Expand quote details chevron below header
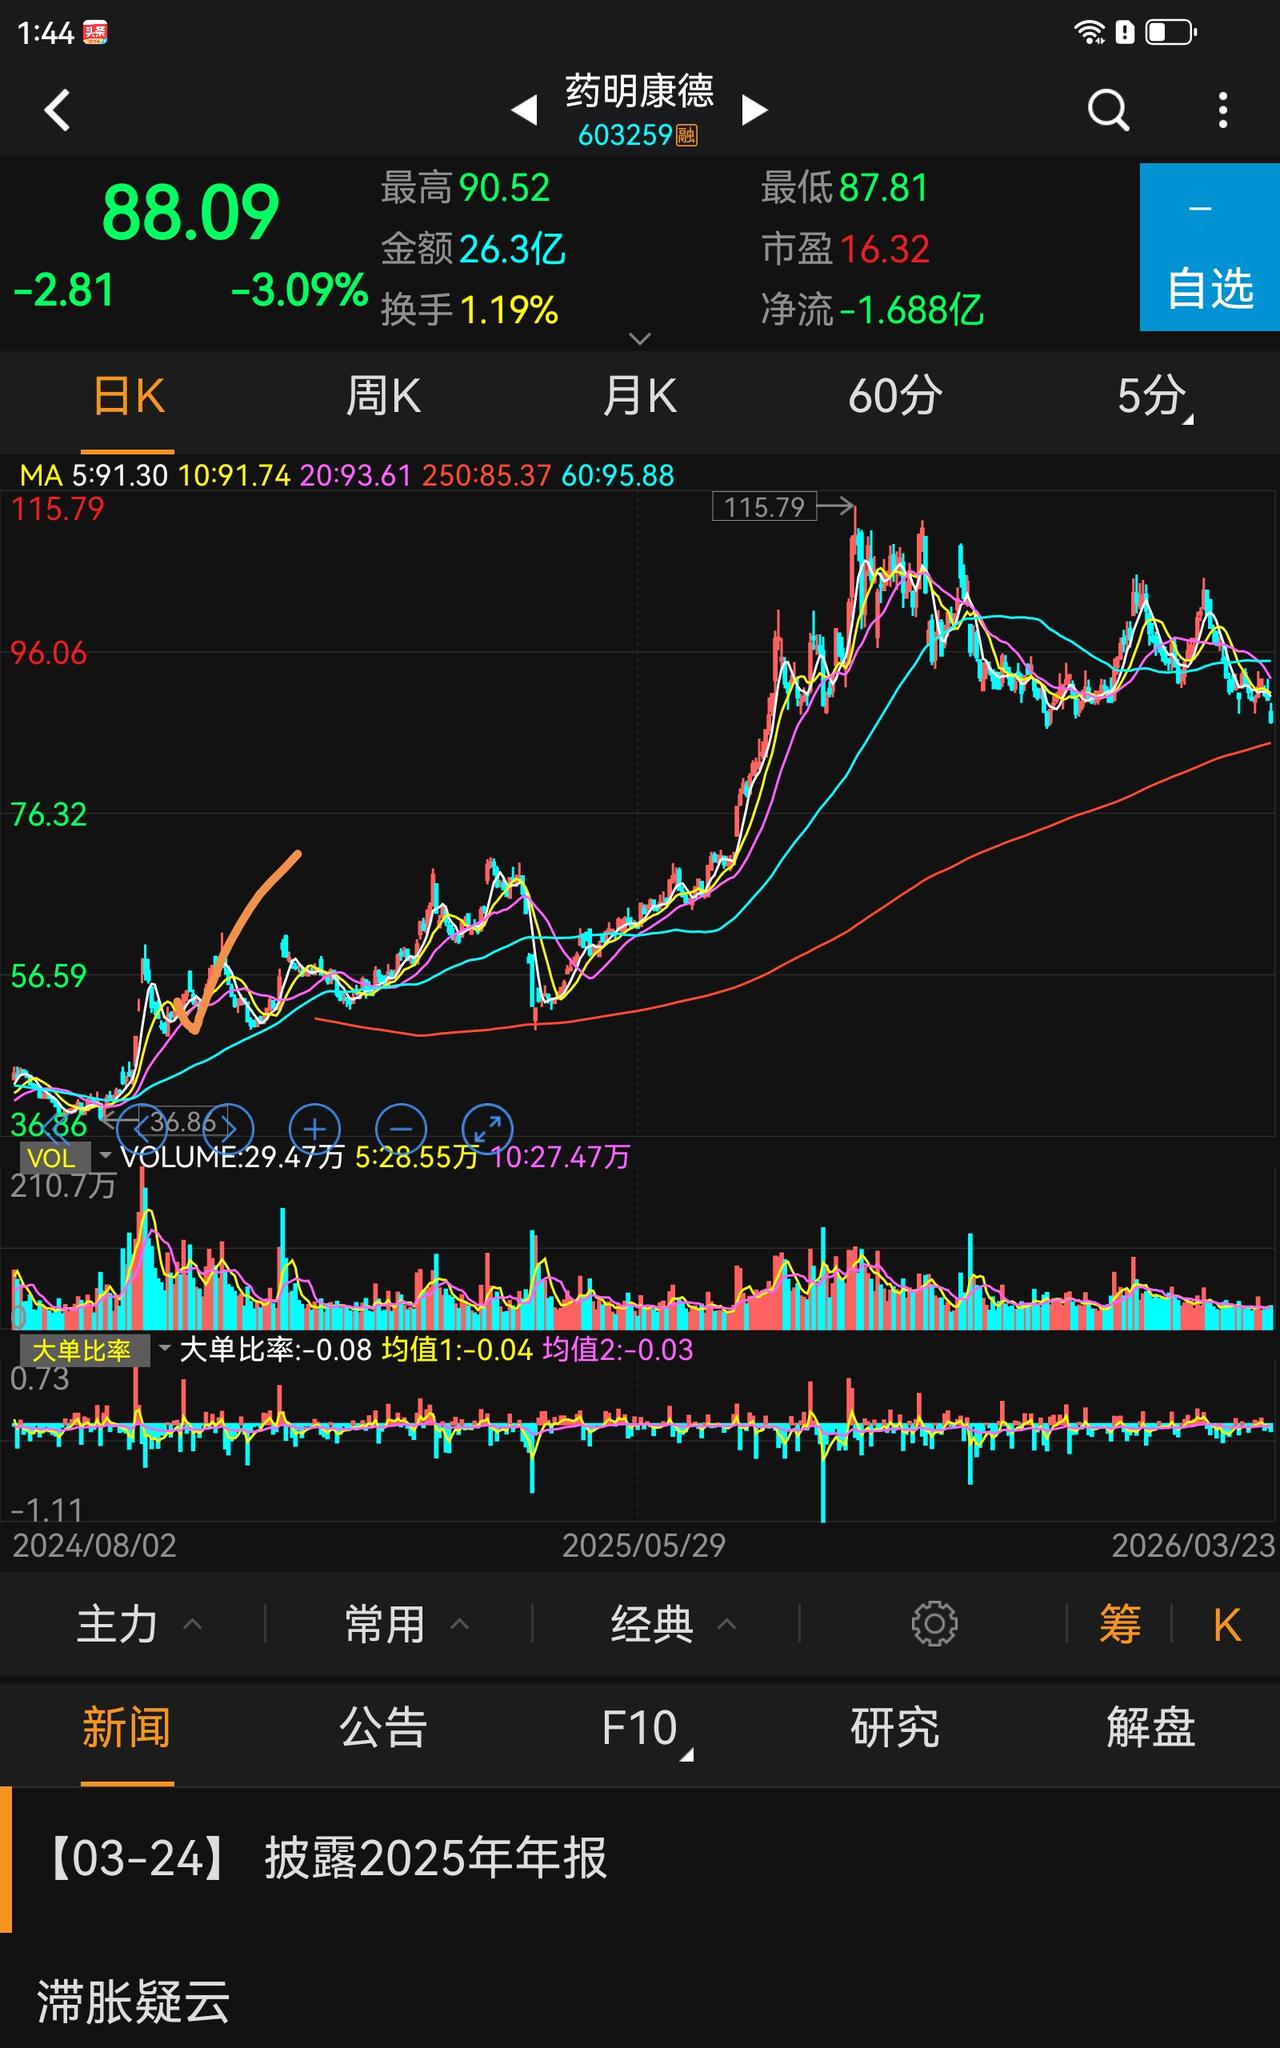Screen dimensions: 1280x2048 coord(640,339)
